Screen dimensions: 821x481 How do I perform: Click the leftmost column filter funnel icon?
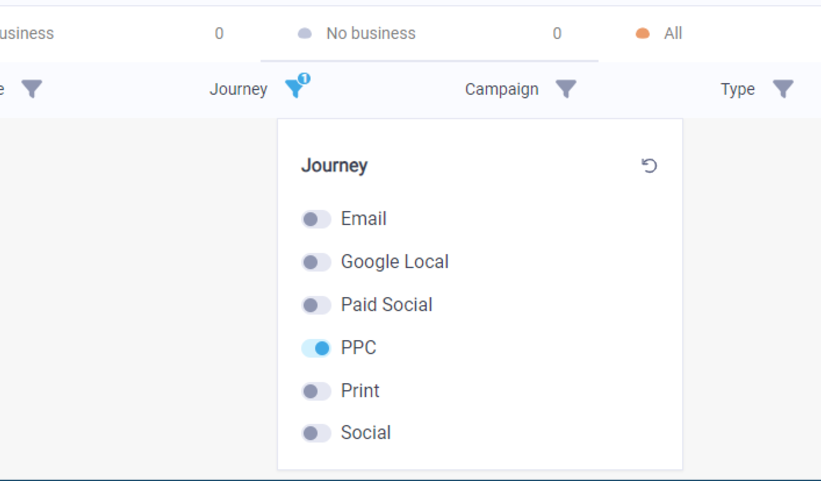click(32, 89)
